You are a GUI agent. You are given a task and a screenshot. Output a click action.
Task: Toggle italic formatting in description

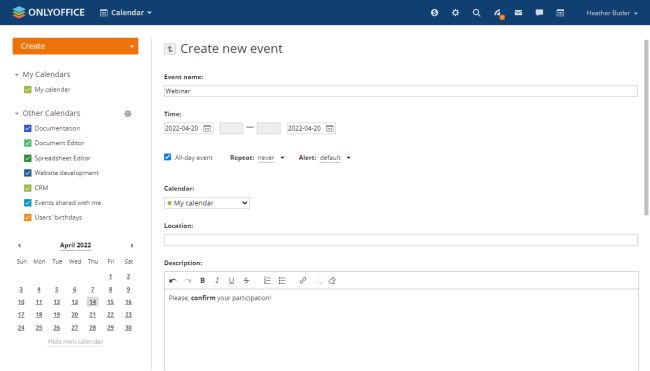coord(217,281)
